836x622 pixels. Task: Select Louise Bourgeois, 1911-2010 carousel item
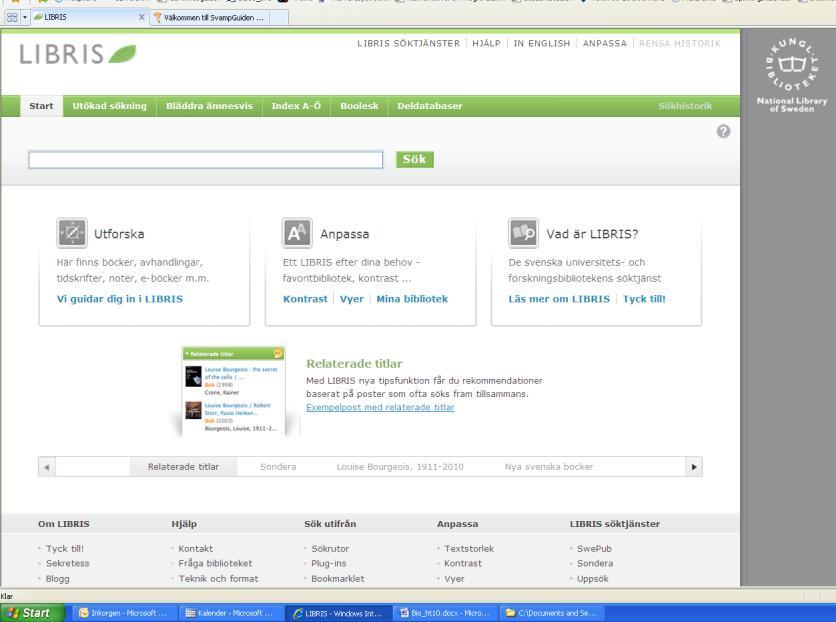point(400,467)
